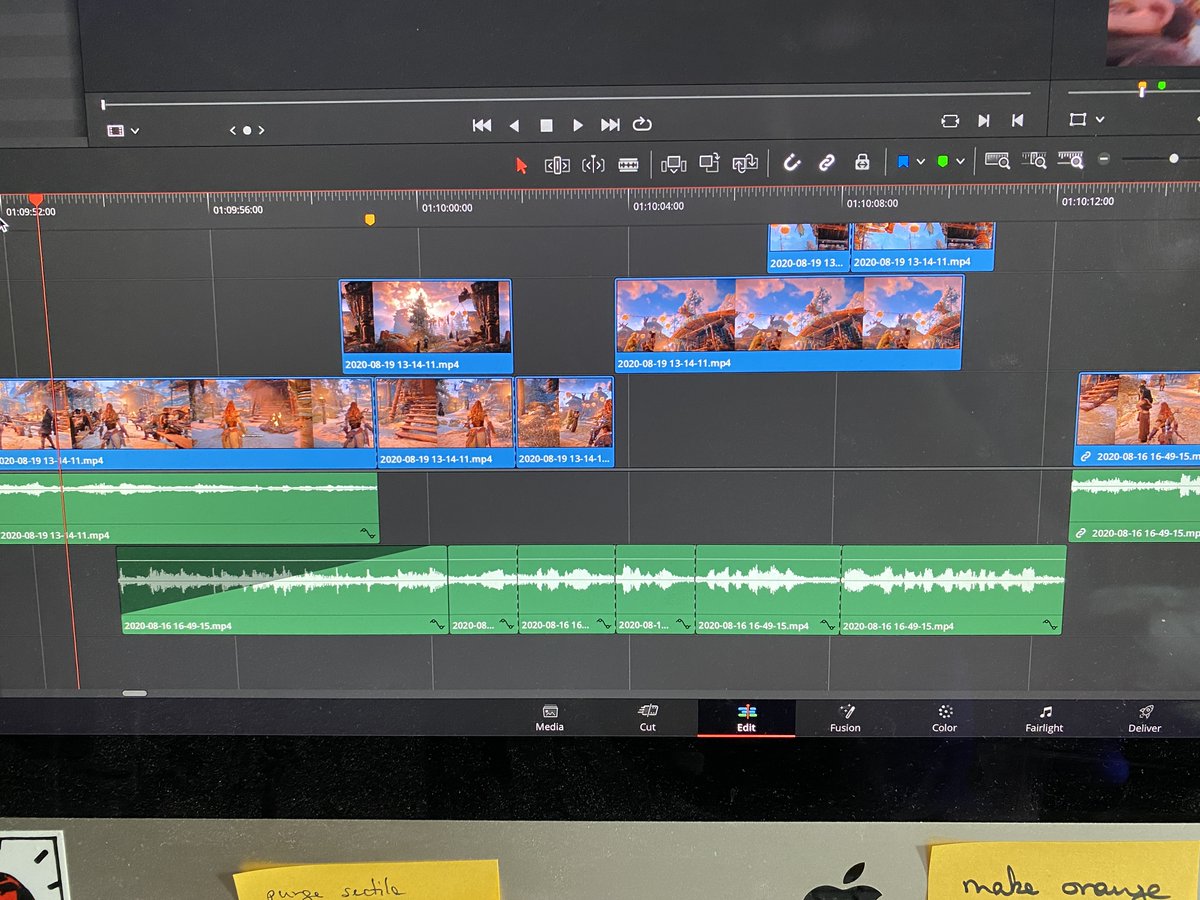1200x900 pixels.
Task: Click the 01:10:04:00 timecode on the ruler
Action: point(658,207)
